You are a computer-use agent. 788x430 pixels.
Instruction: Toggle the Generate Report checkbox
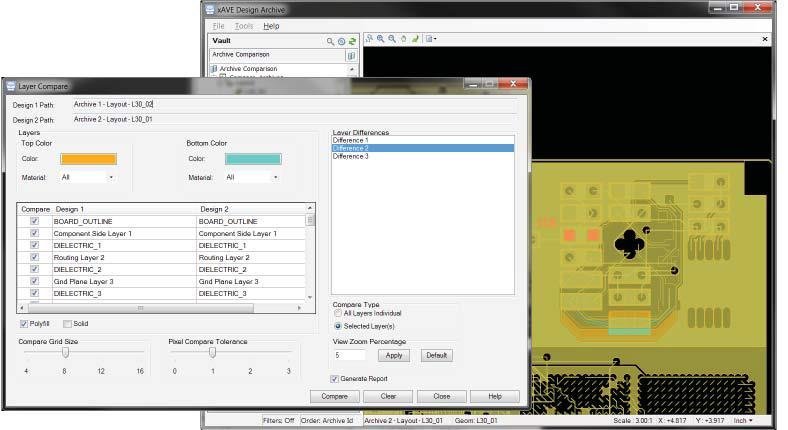click(x=334, y=379)
